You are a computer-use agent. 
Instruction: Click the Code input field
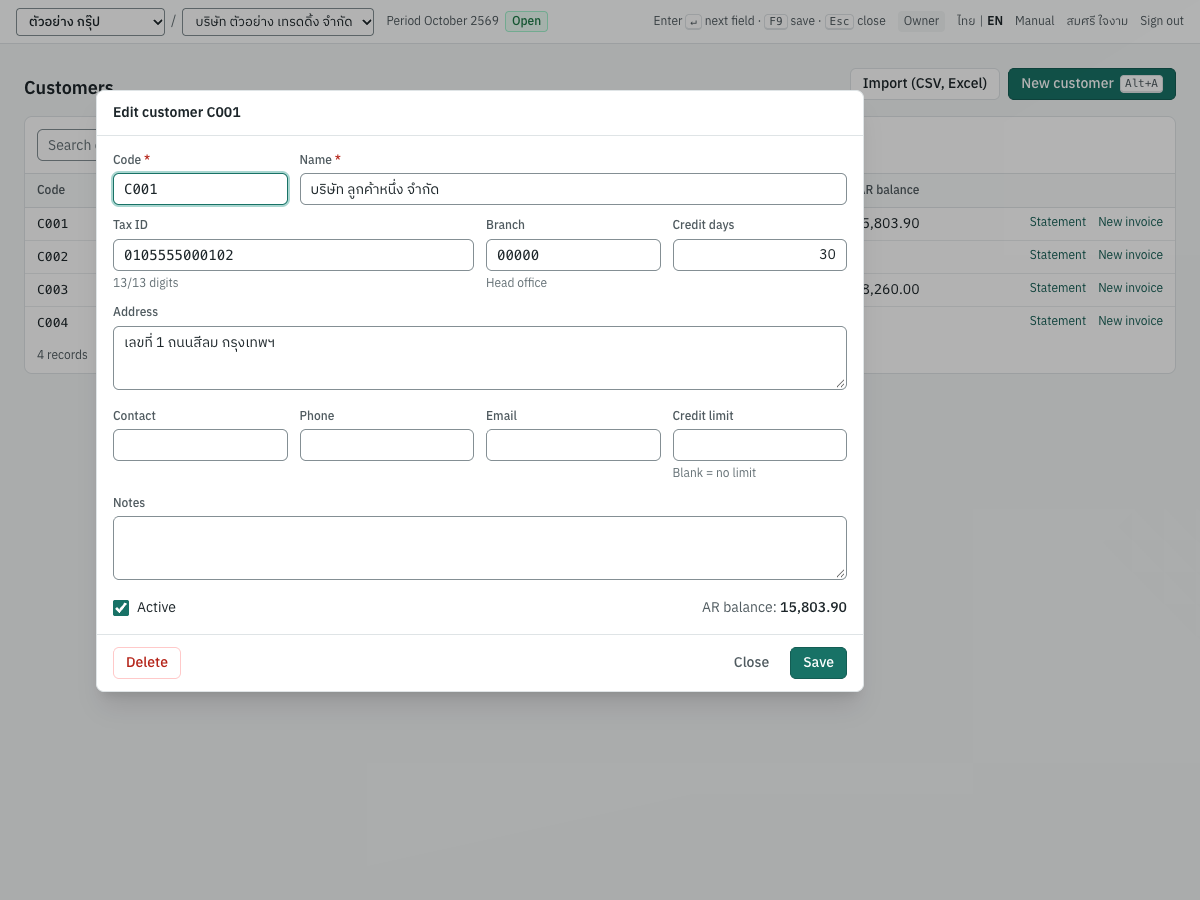click(200, 189)
